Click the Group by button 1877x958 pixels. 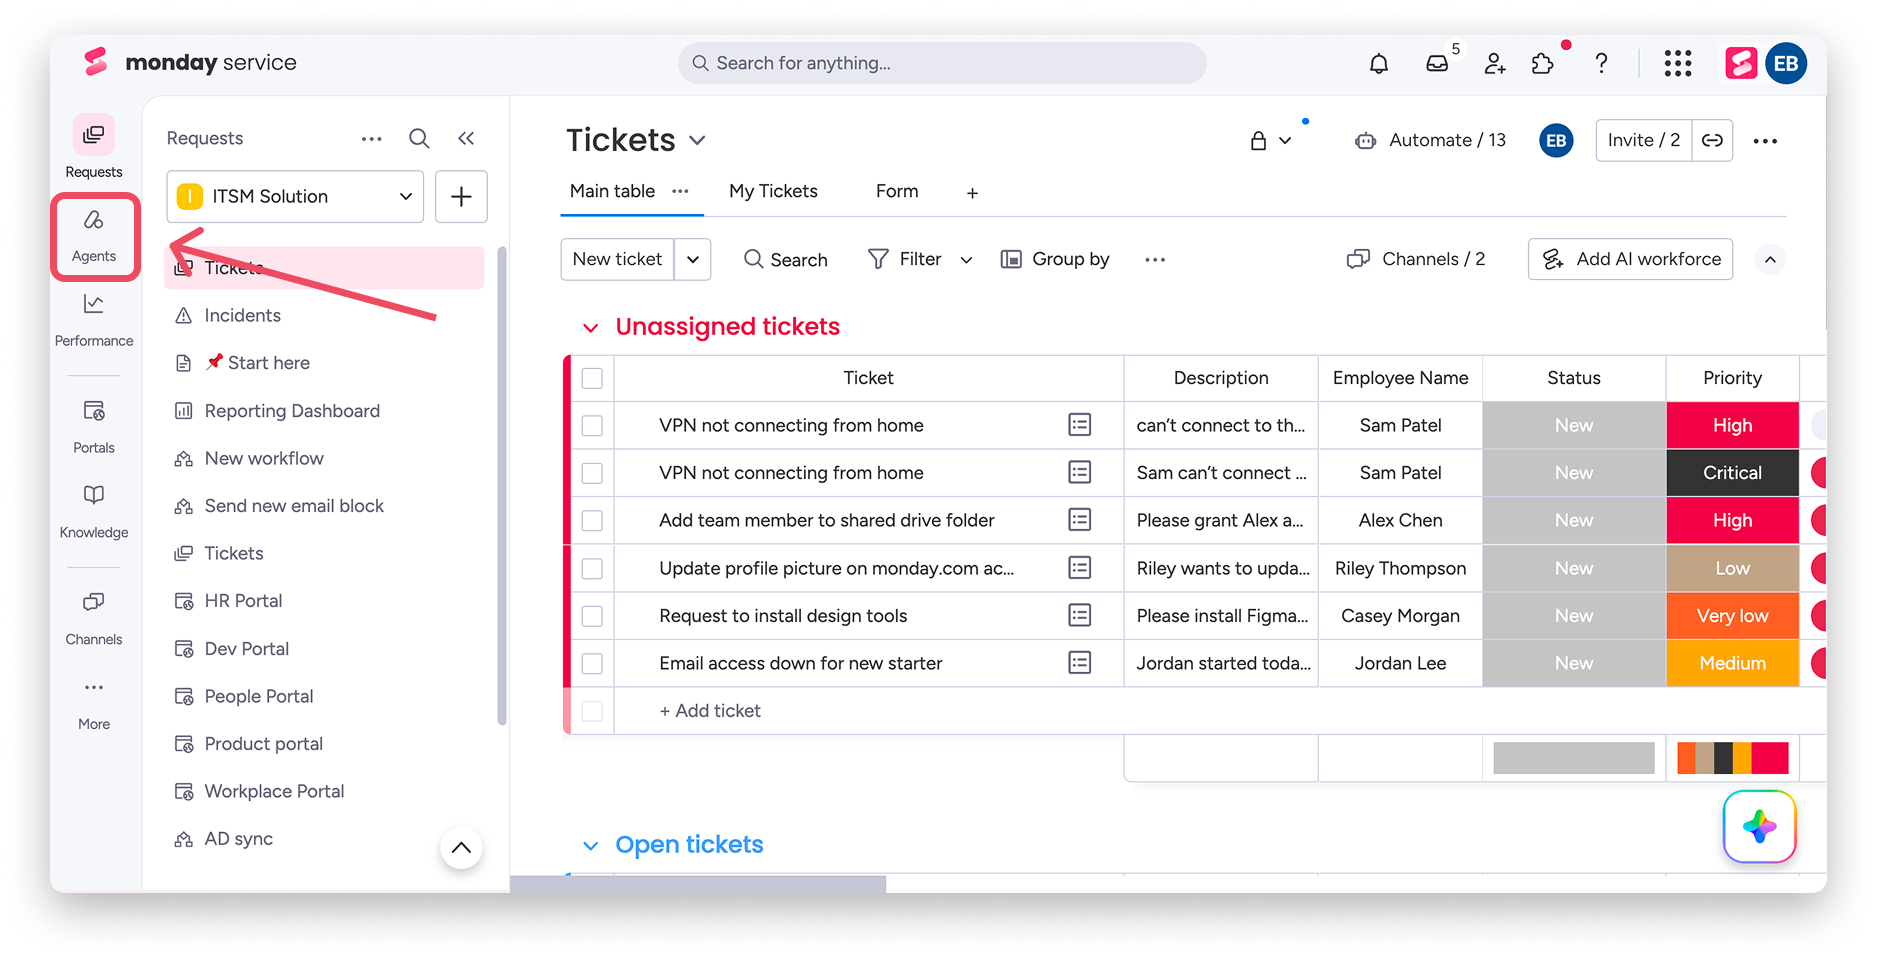1055,259
